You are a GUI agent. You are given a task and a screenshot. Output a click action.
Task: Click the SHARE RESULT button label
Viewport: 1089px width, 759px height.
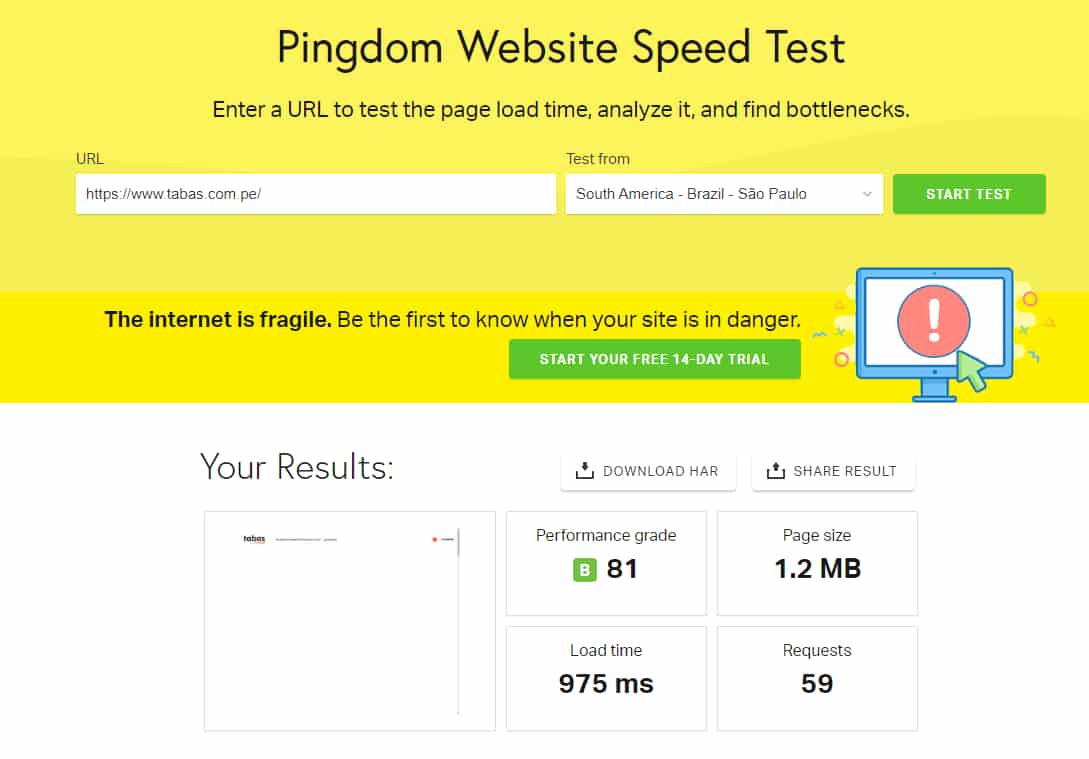tap(844, 471)
